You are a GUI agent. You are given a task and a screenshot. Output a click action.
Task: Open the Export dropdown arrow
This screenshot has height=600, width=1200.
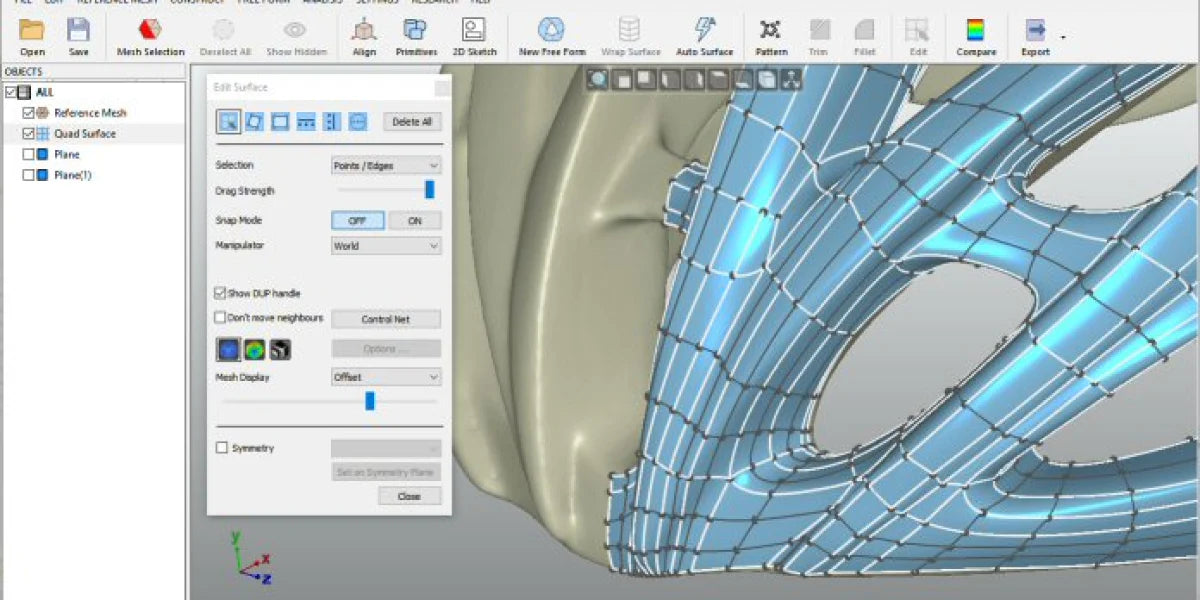coord(1063,37)
